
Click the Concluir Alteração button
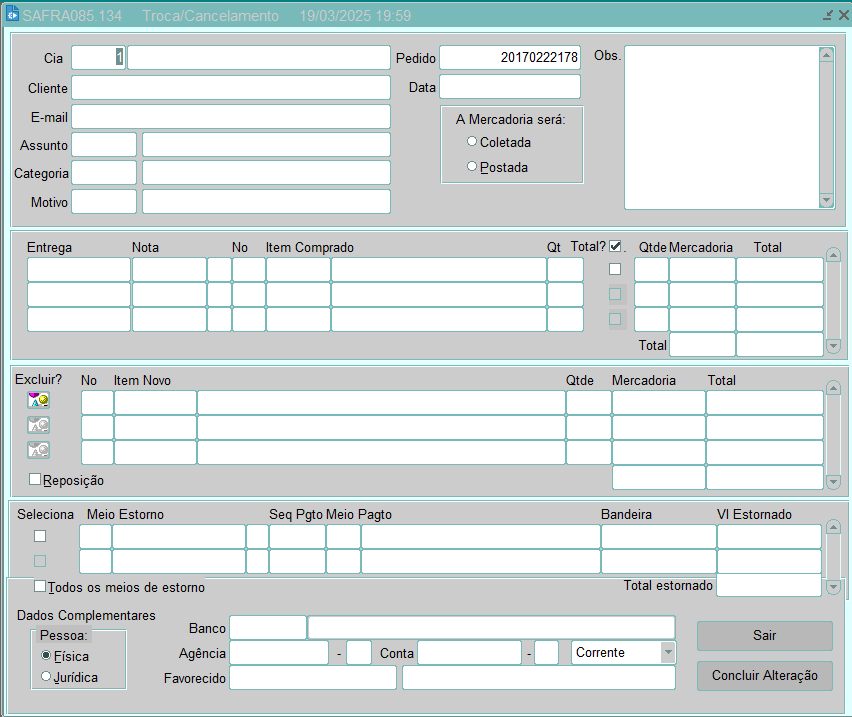(x=764, y=676)
